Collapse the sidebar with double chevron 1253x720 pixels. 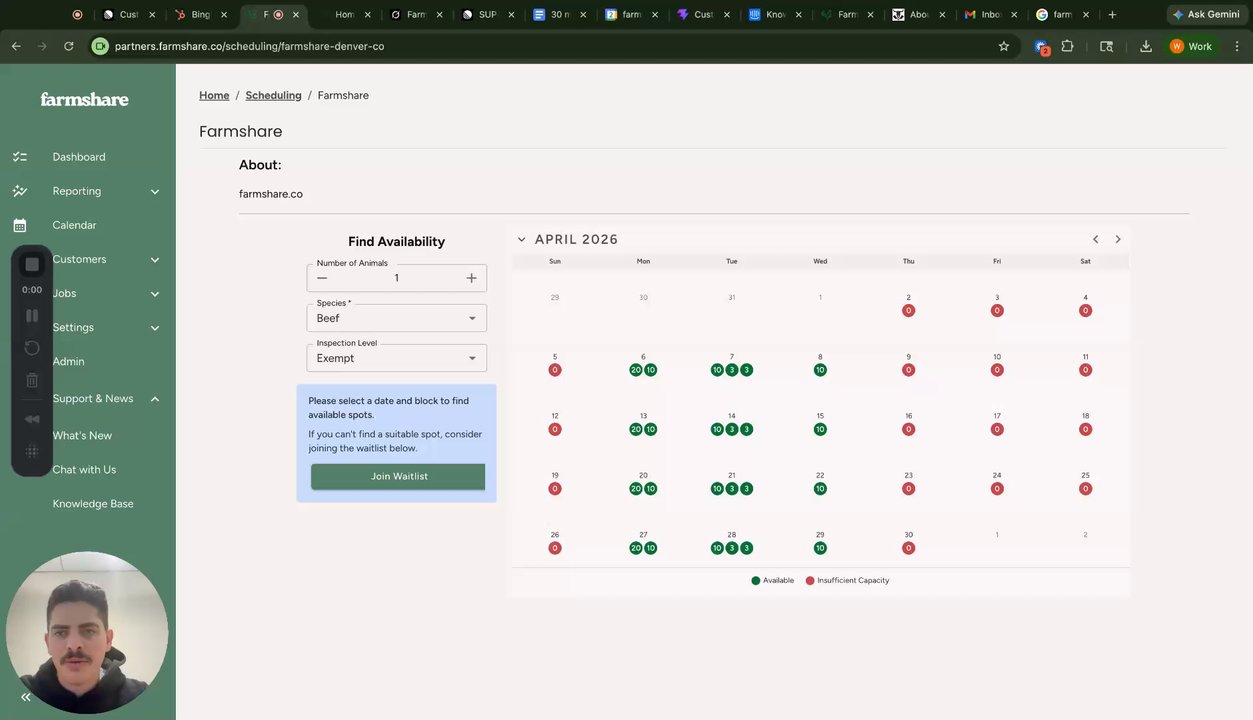[26, 697]
